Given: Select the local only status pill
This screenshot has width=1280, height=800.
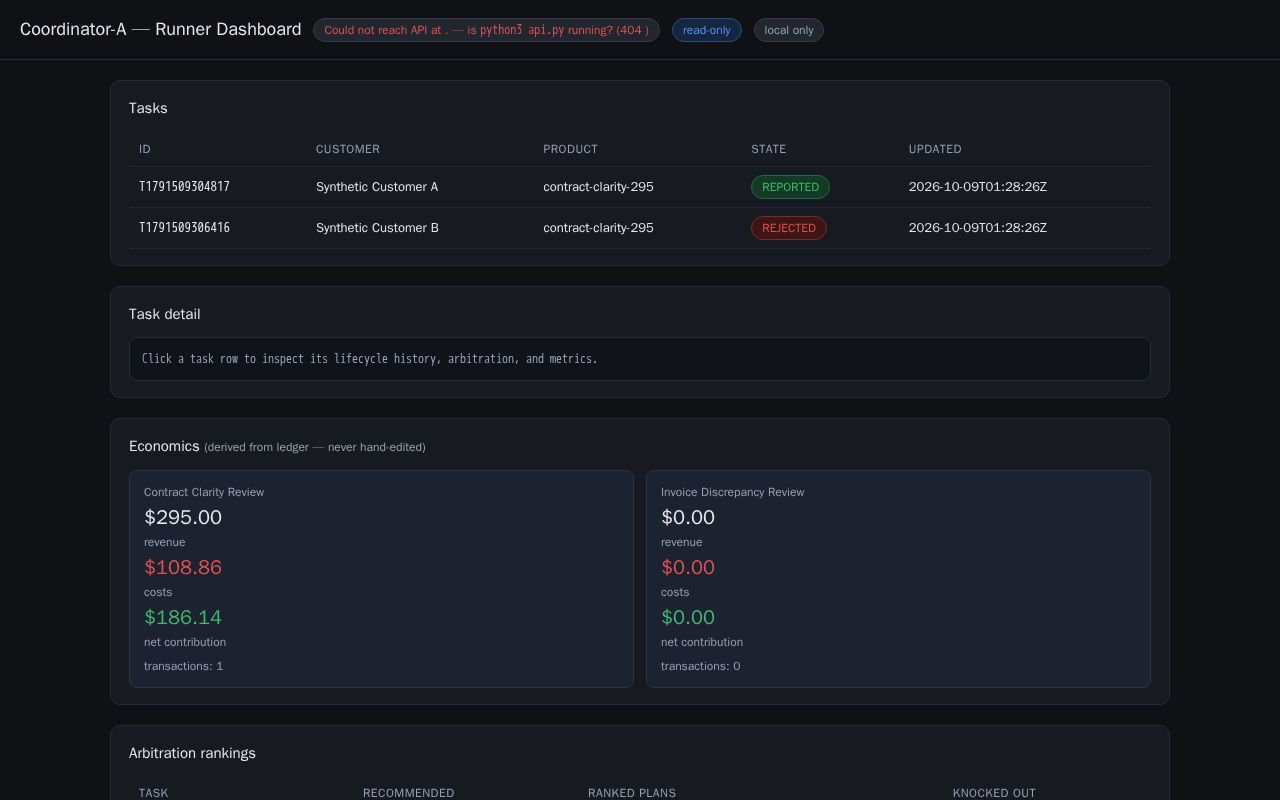Looking at the screenshot, I should tap(789, 30).
